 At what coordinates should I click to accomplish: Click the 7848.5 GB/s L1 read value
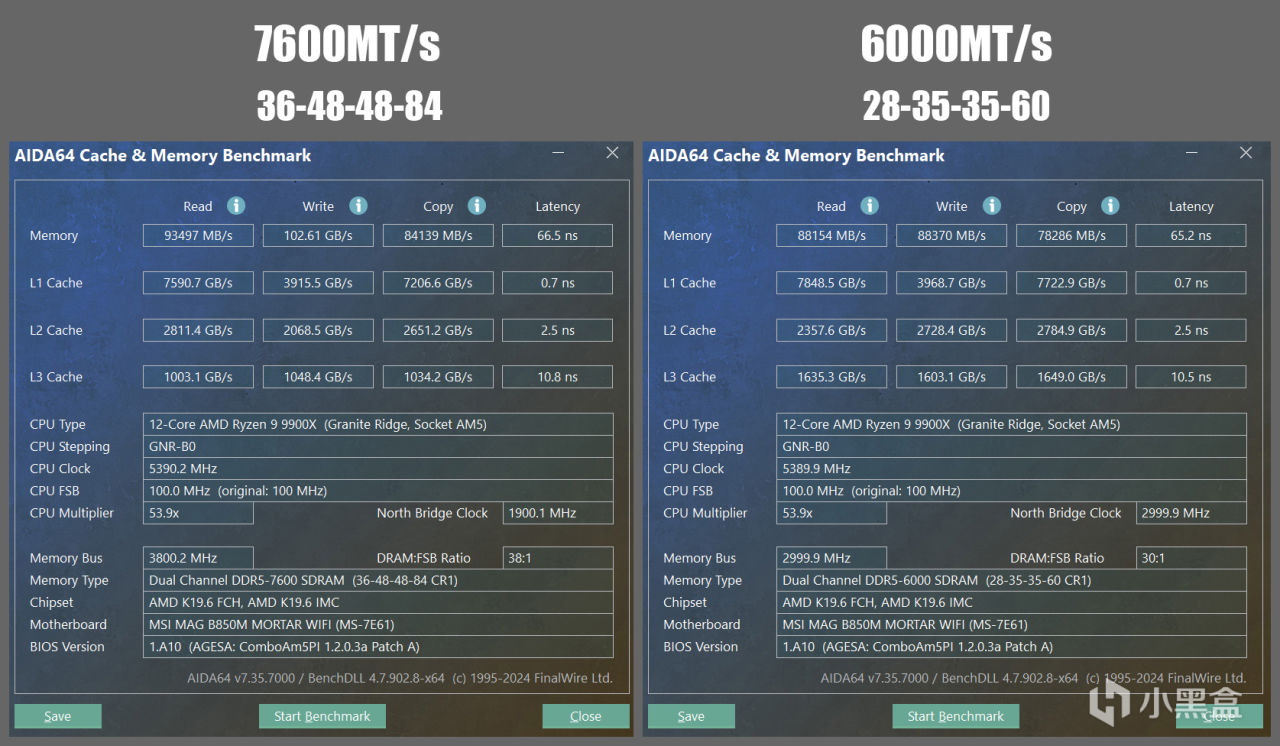832,283
